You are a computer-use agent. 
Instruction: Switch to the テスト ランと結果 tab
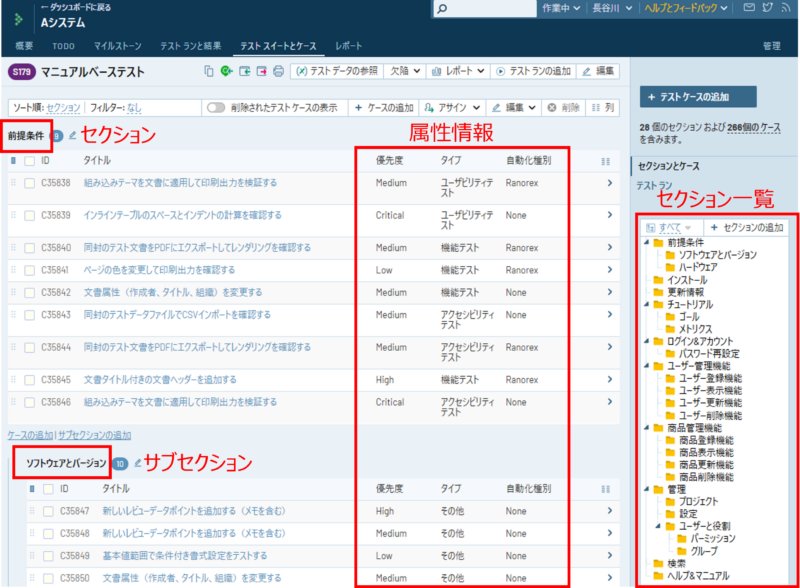click(191, 46)
